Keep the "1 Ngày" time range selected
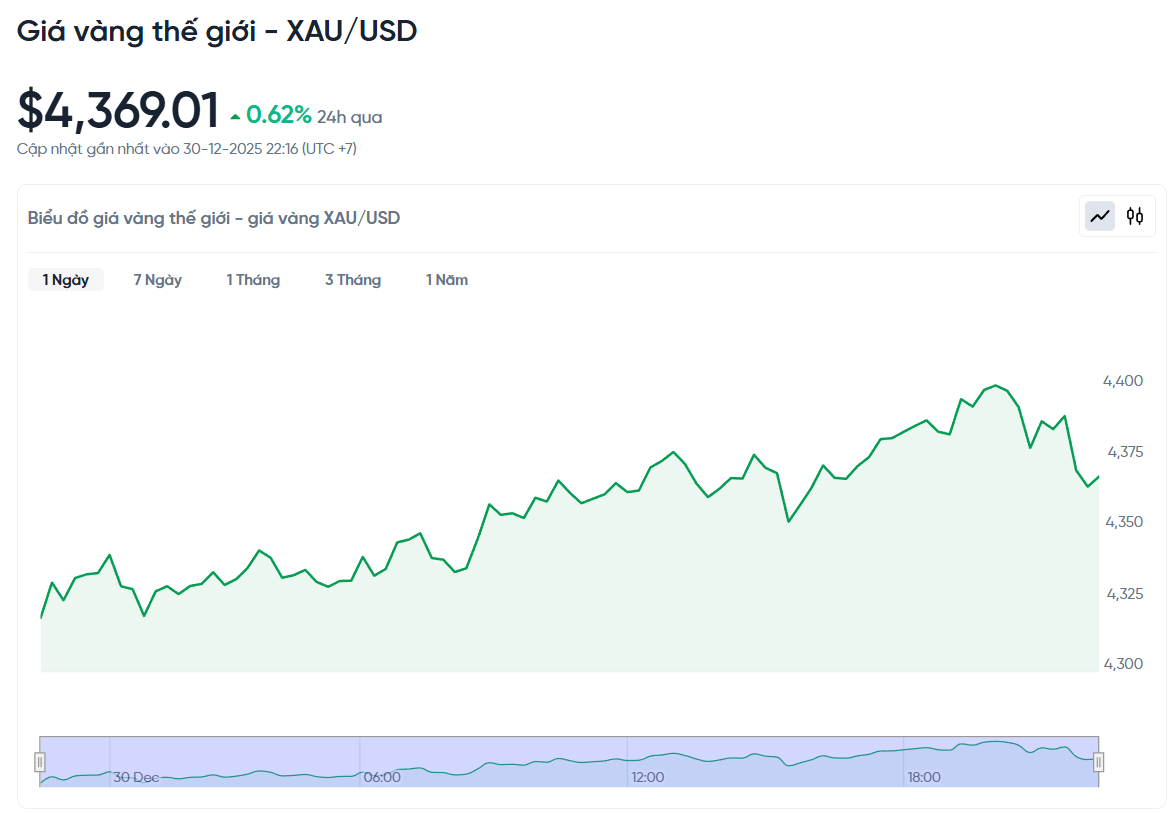The image size is (1168, 814). [x=66, y=280]
